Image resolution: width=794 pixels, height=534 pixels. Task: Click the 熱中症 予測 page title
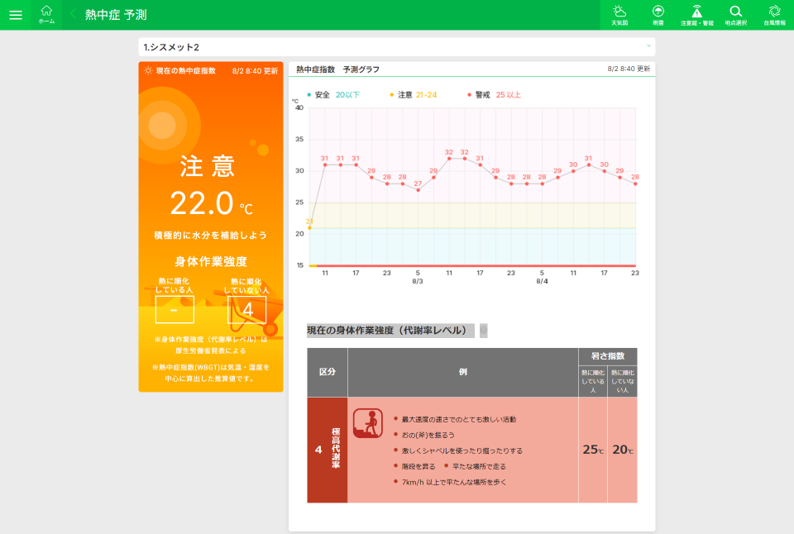pyautogui.click(x=115, y=15)
